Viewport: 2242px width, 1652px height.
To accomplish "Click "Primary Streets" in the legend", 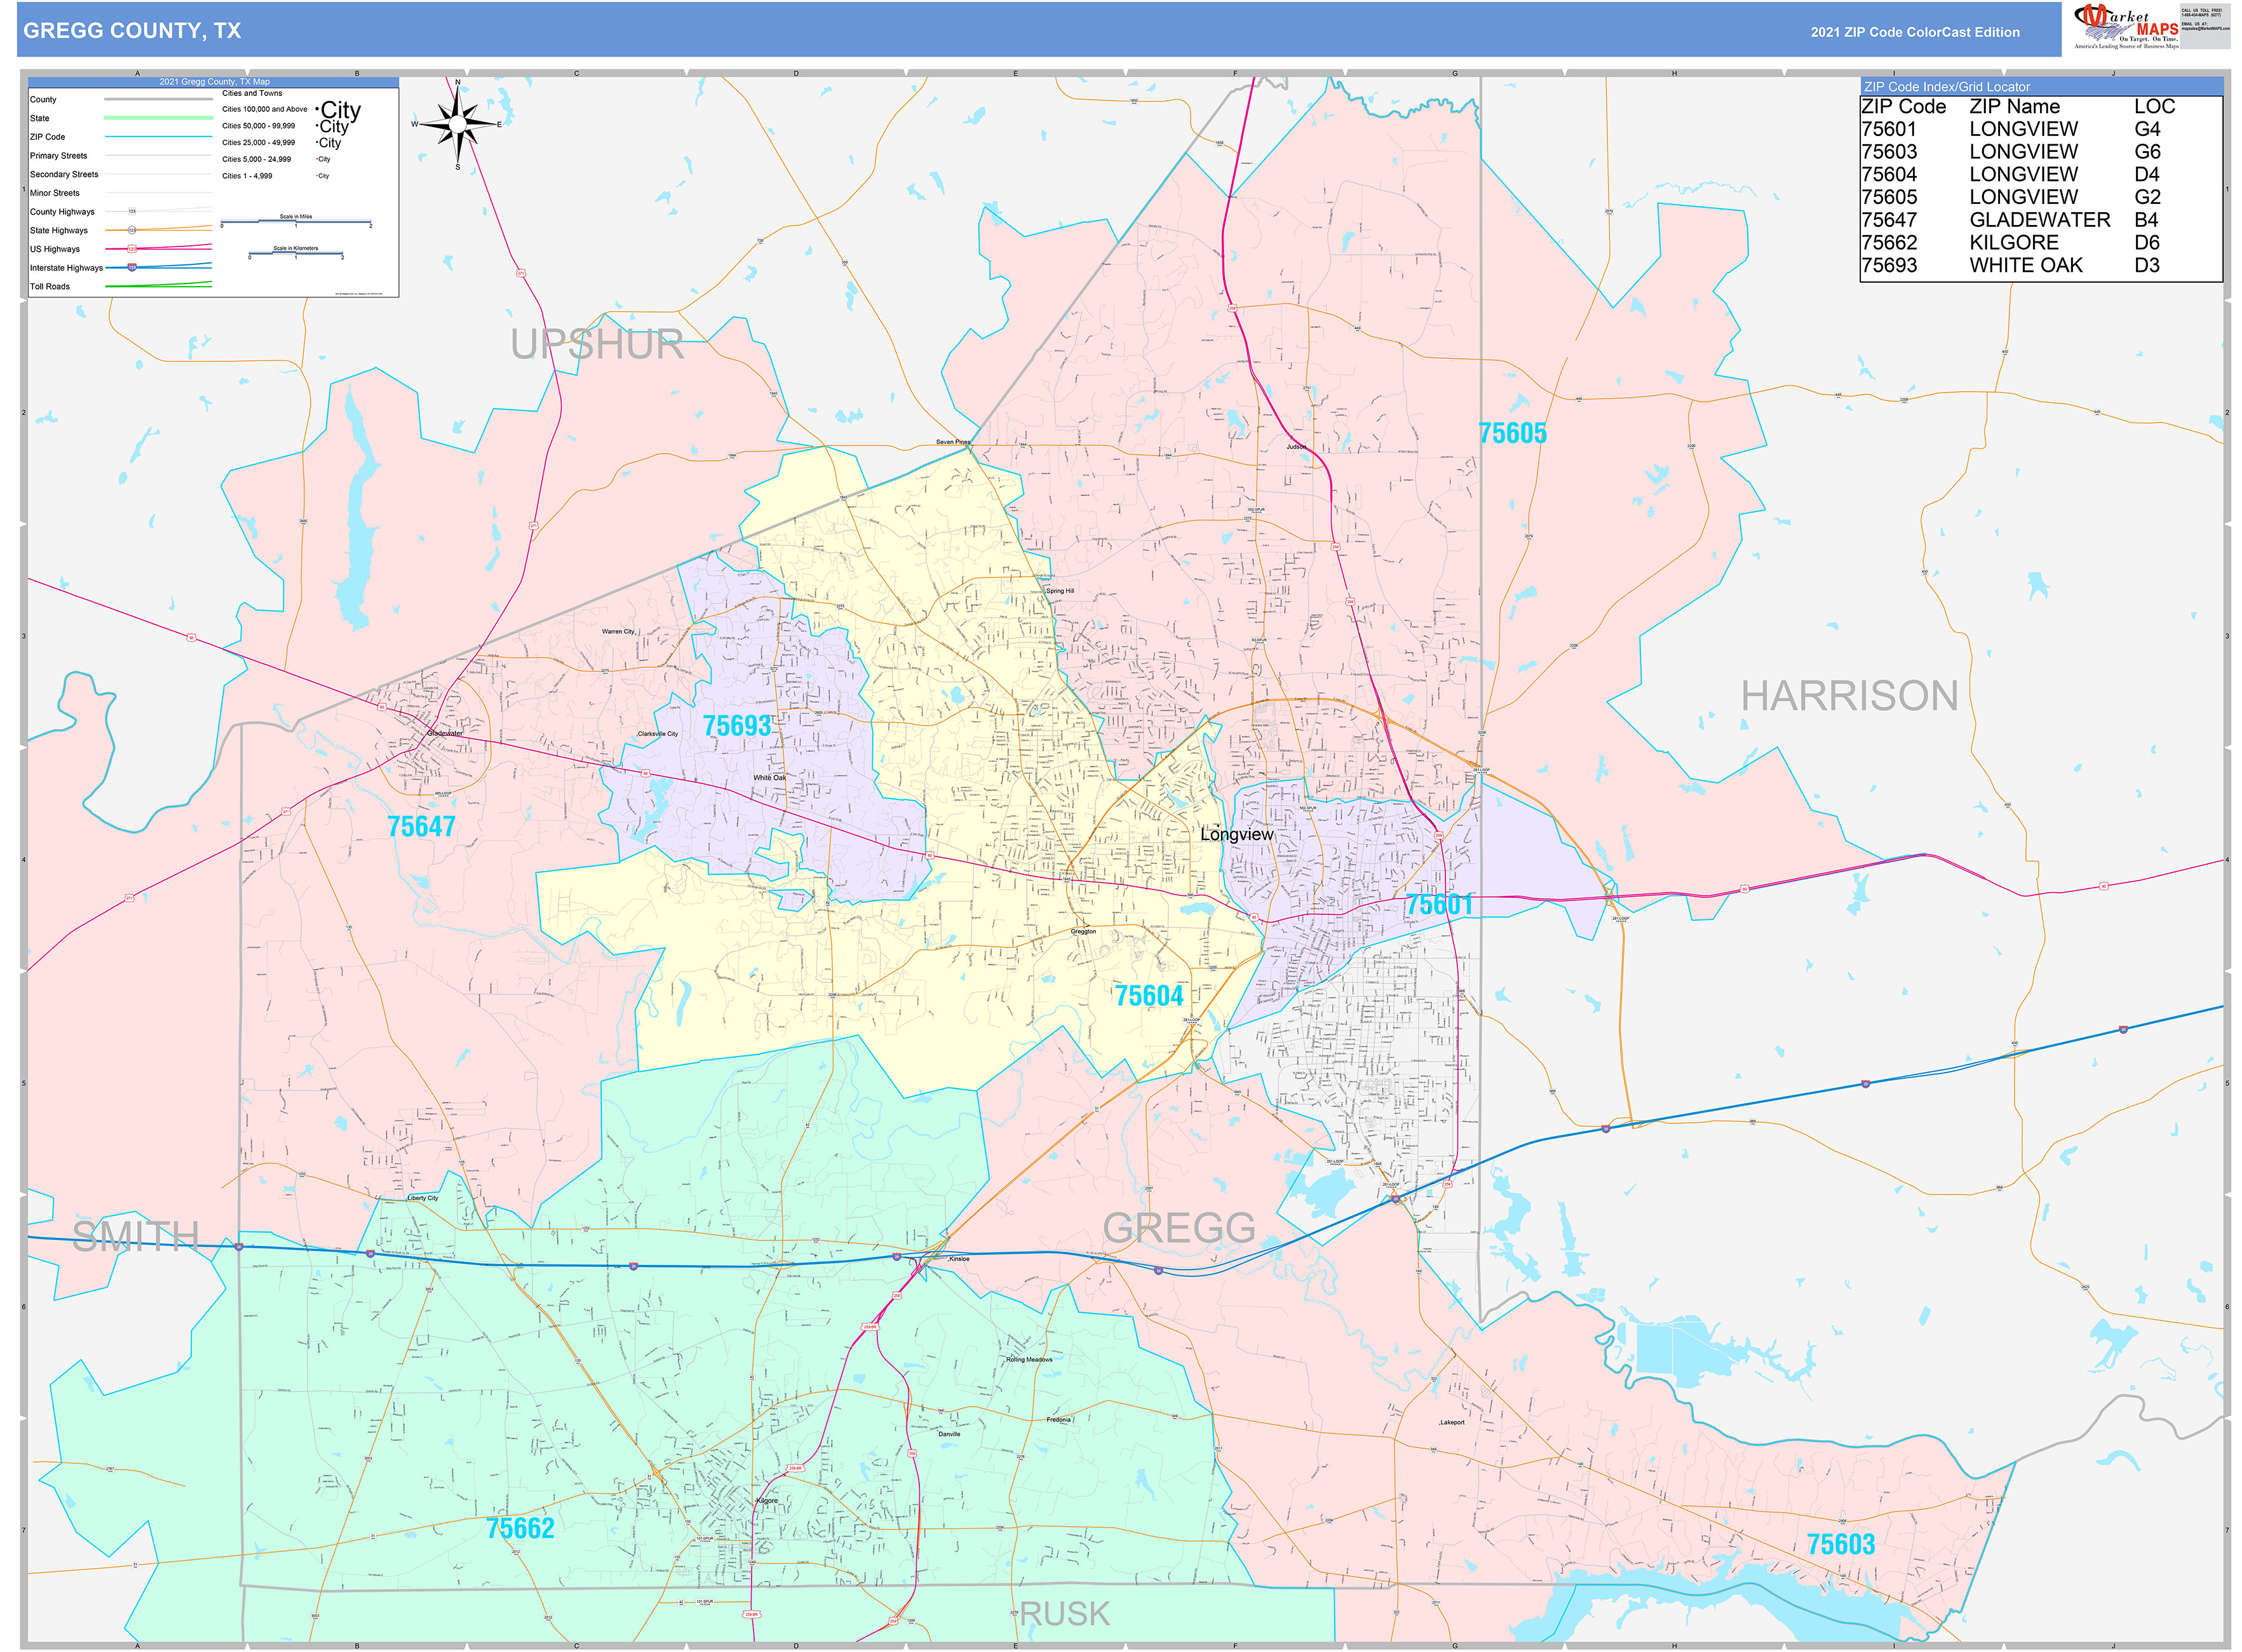I will tap(58, 156).
